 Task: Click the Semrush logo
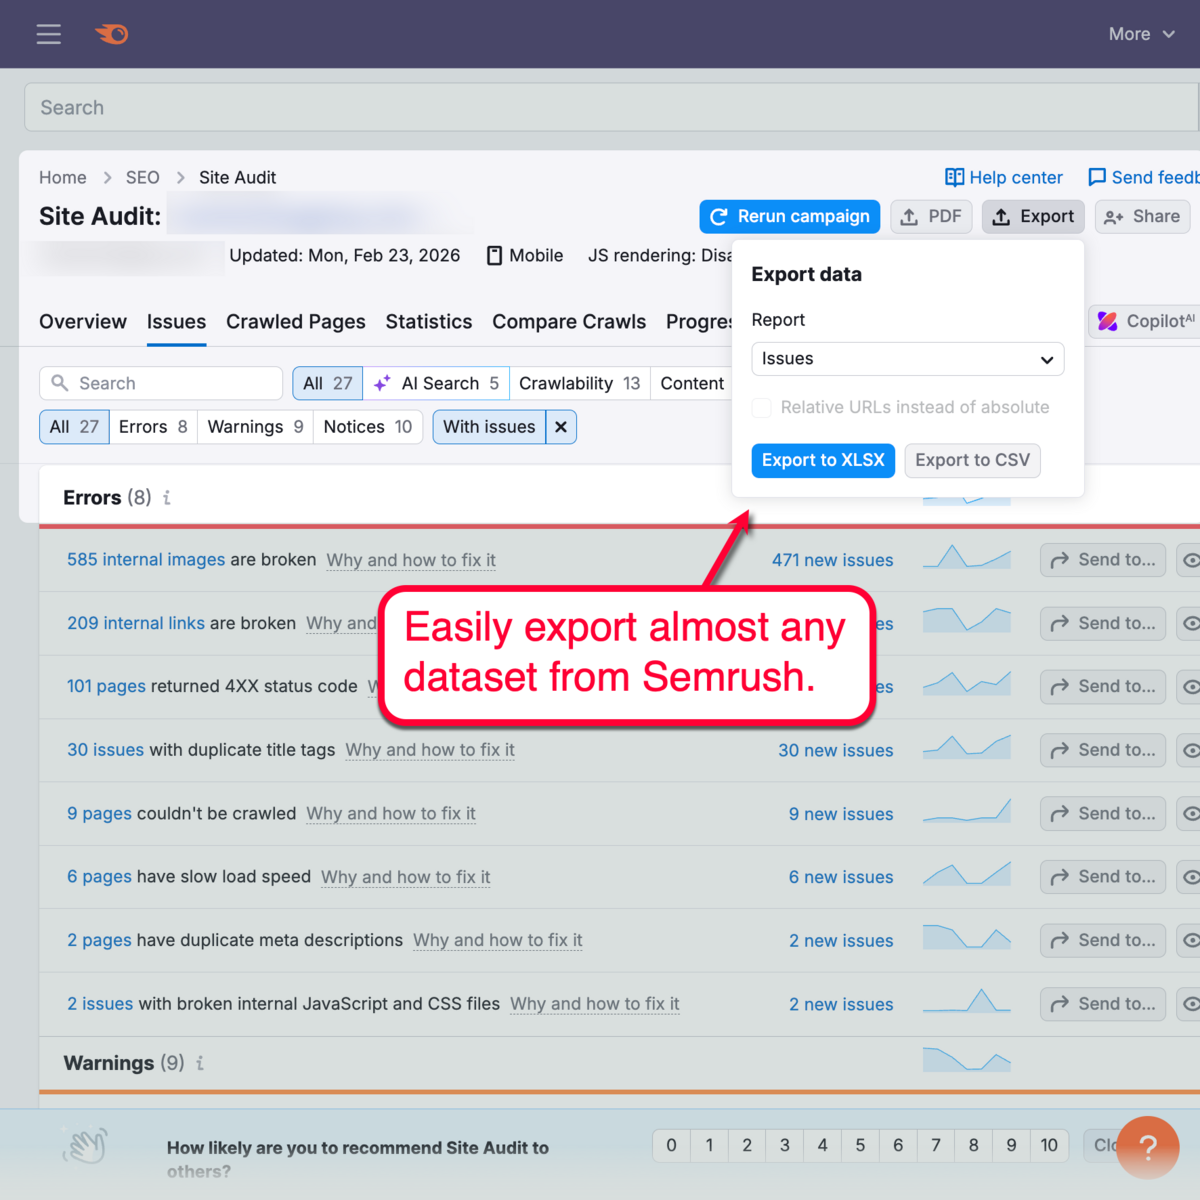click(110, 33)
